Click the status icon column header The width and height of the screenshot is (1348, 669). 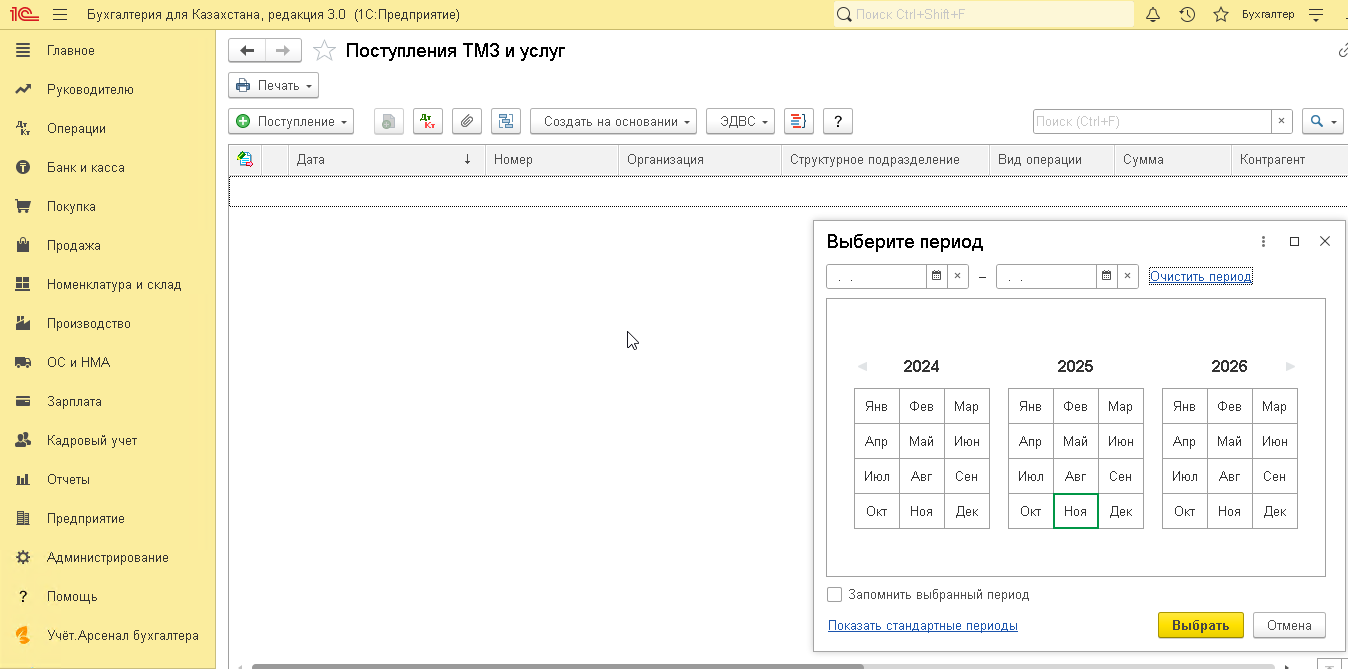(x=245, y=160)
